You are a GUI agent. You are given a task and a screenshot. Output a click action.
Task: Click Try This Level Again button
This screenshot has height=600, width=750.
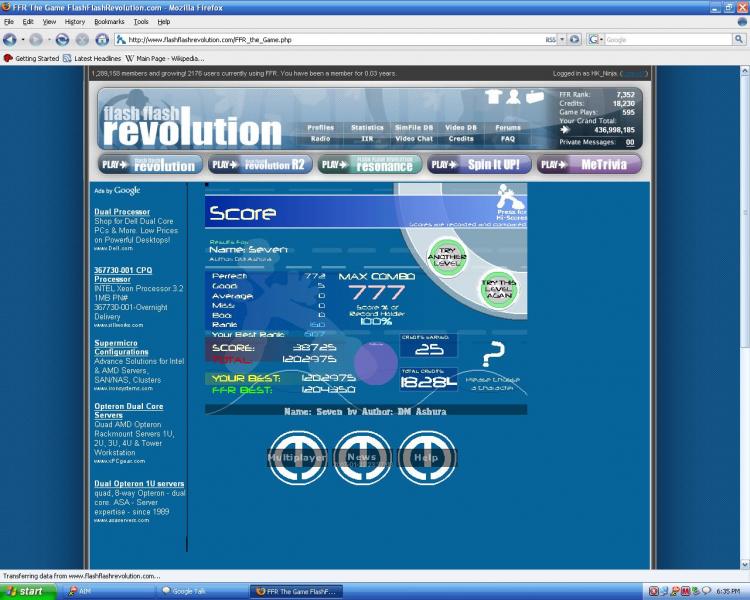pos(499,288)
